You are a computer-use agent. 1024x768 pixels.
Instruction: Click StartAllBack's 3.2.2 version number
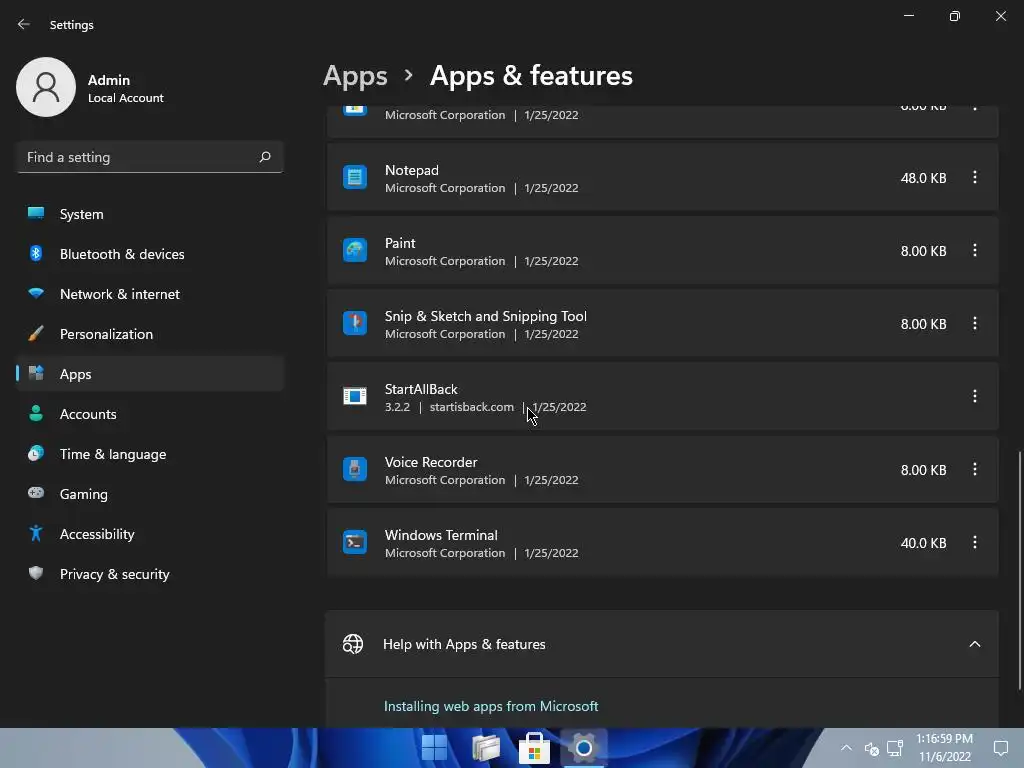(397, 407)
